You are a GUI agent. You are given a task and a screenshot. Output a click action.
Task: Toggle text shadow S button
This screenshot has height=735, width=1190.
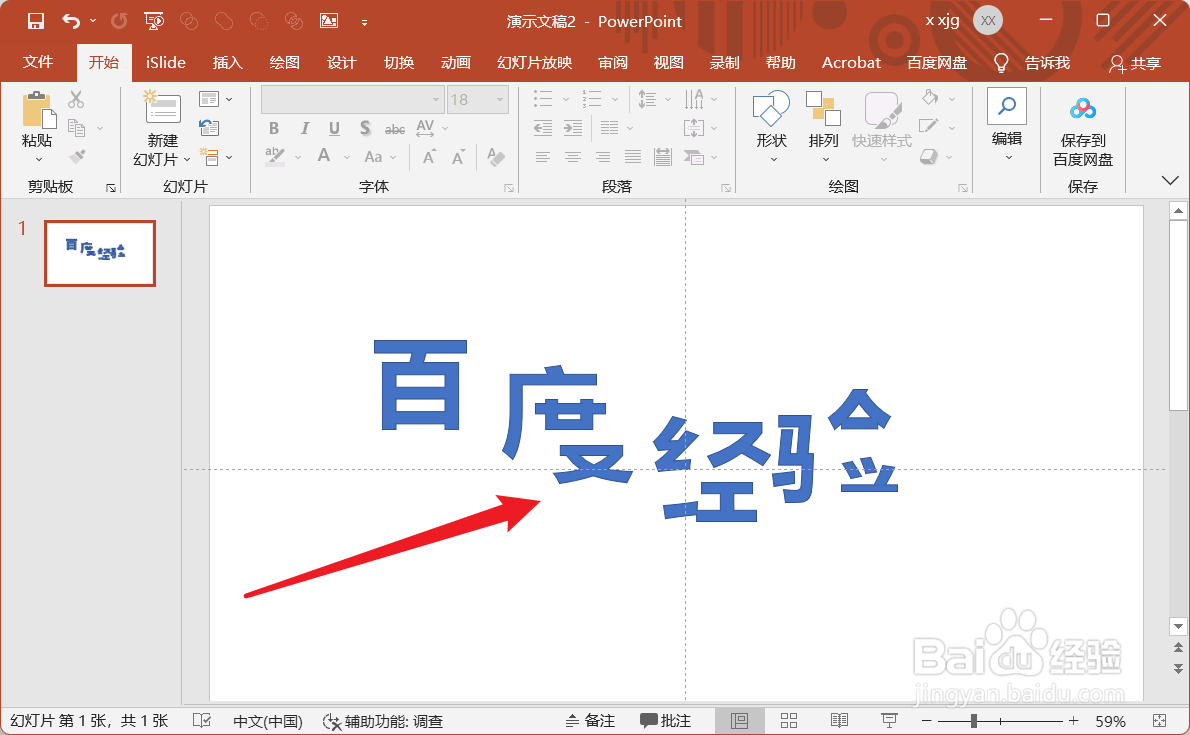click(365, 128)
